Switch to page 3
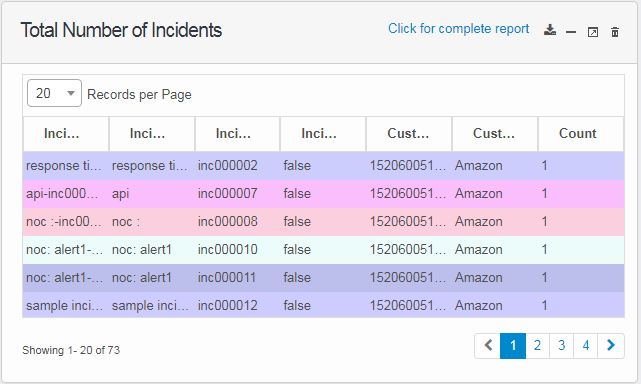This screenshot has height=384, width=641. pos(561,346)
